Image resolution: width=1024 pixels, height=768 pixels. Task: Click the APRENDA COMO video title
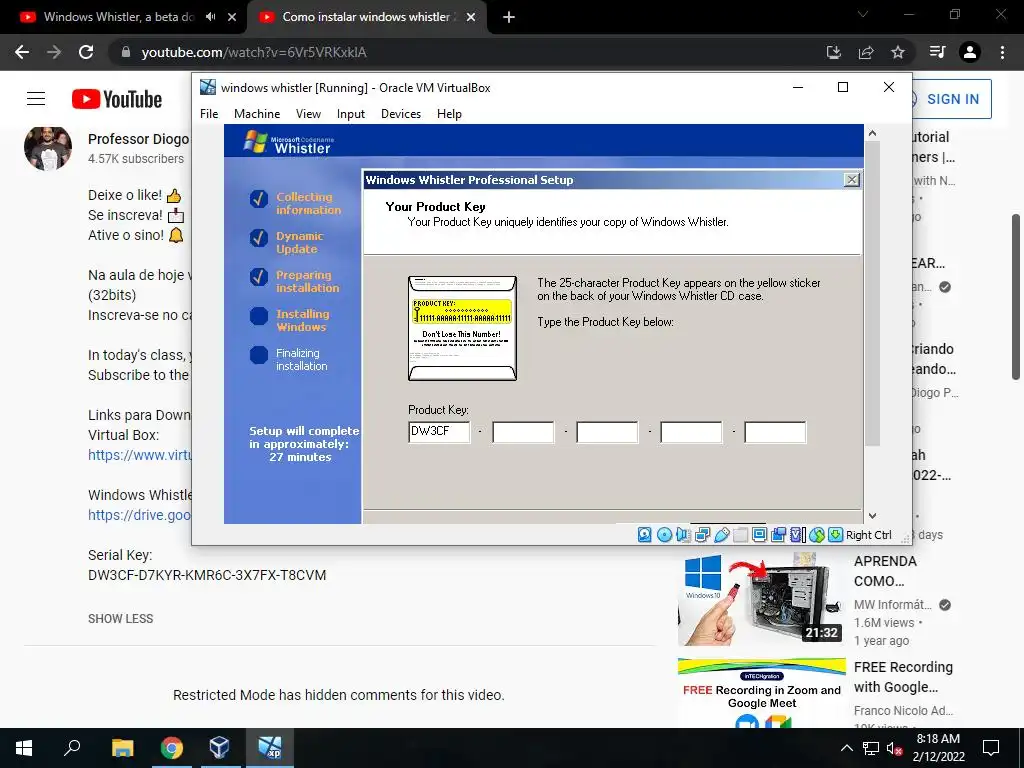click(886, 571)
